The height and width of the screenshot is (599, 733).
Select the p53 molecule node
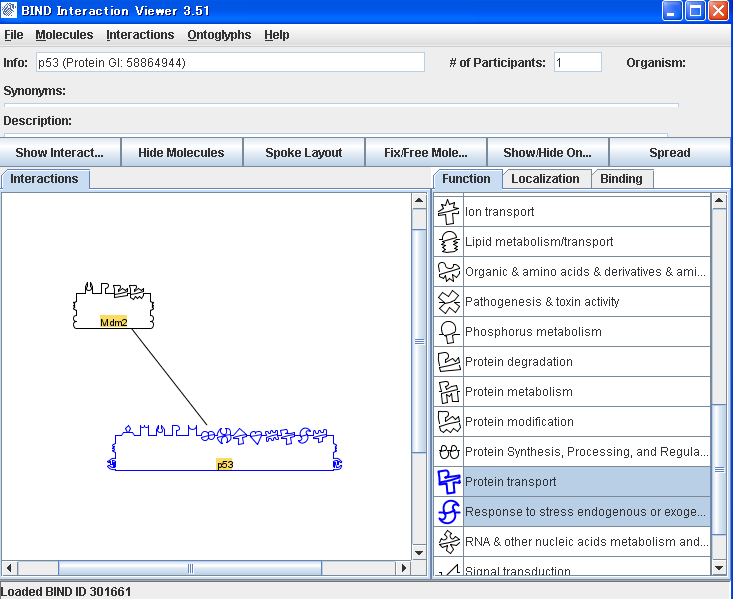pyautogui.click(x=225, y=448)
